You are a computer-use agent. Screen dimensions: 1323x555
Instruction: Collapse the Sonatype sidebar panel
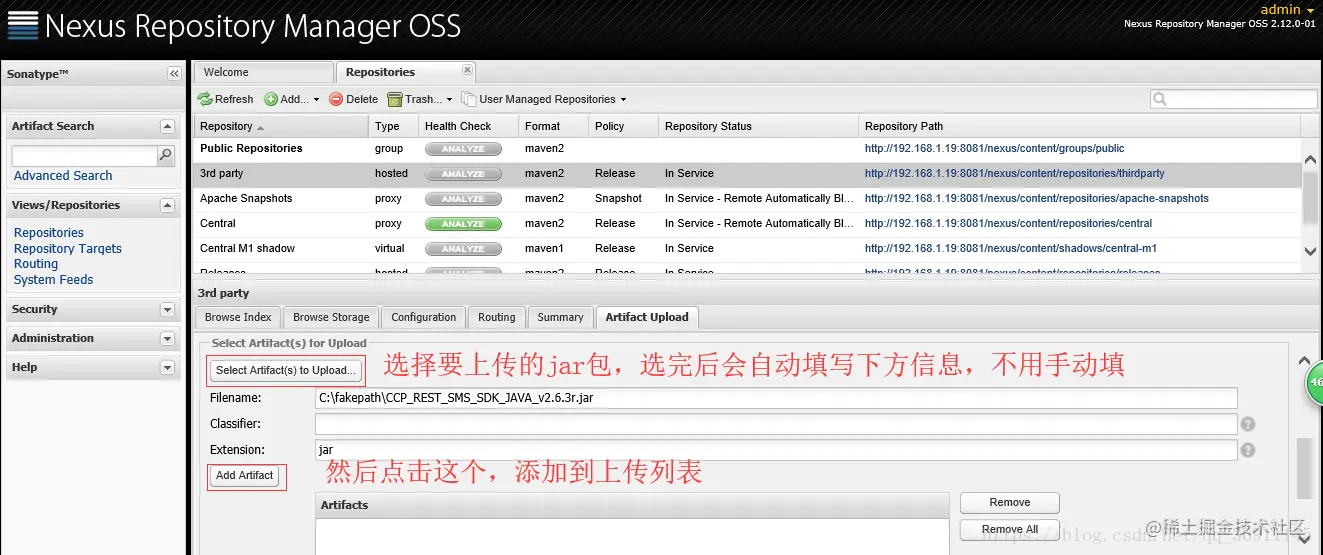174,74
